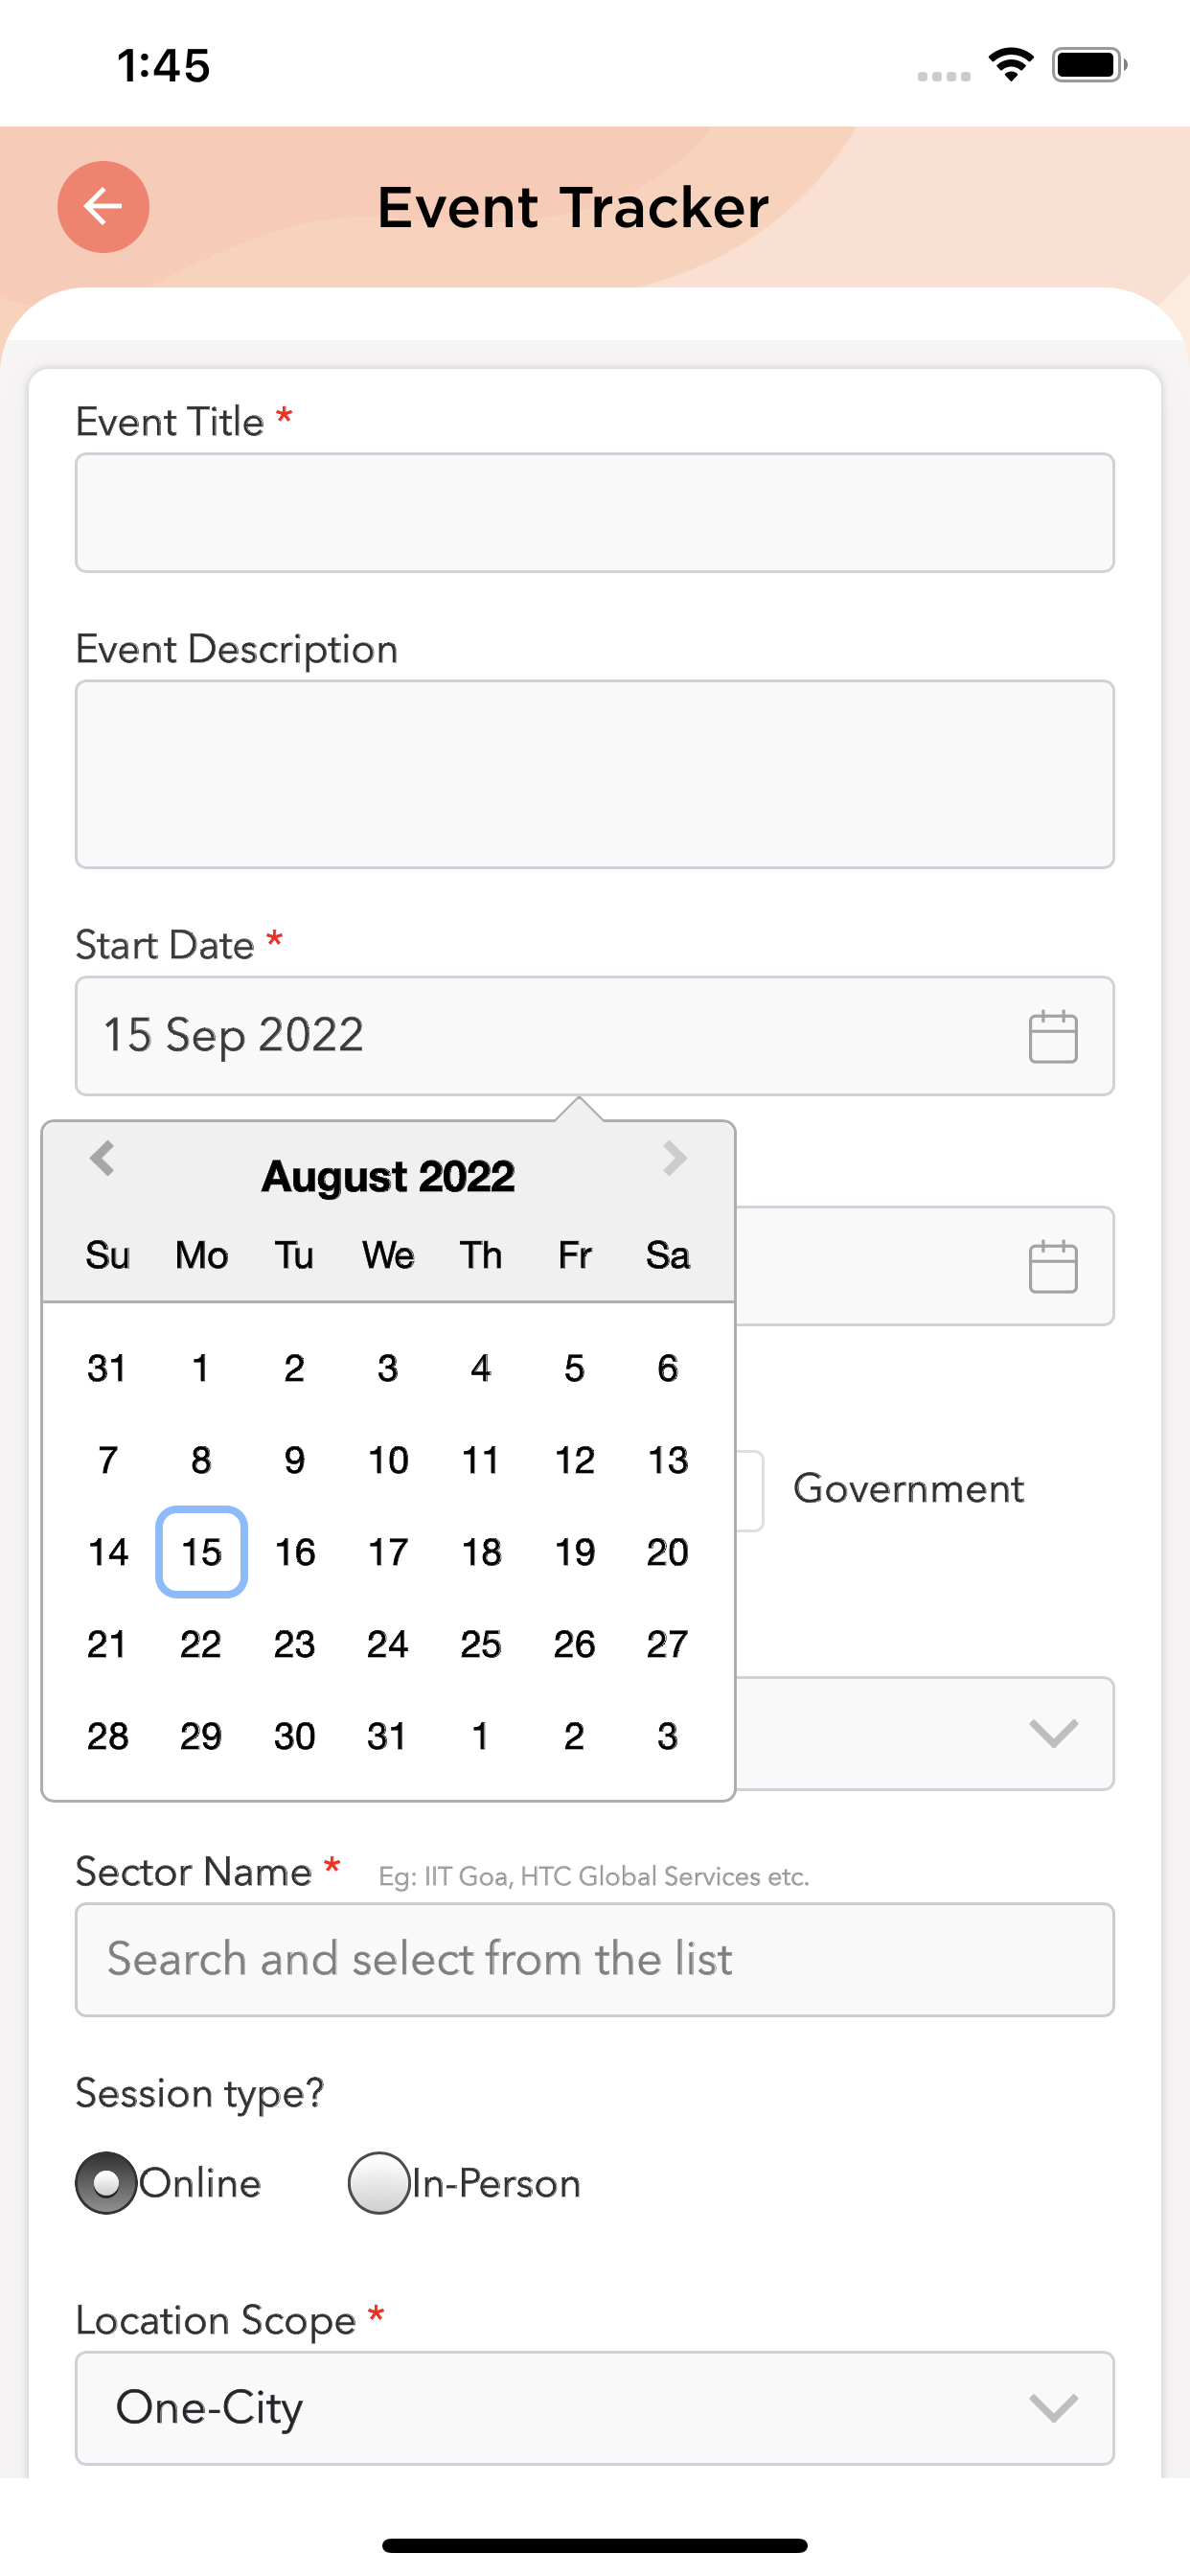Select the In-Person session type
Screen dimensions: 1190x2576
(x=378, y=2183)
